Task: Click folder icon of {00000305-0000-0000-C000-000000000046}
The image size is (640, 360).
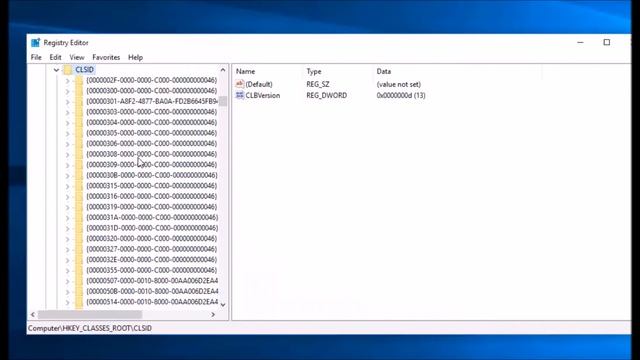Action: [79, 133]
